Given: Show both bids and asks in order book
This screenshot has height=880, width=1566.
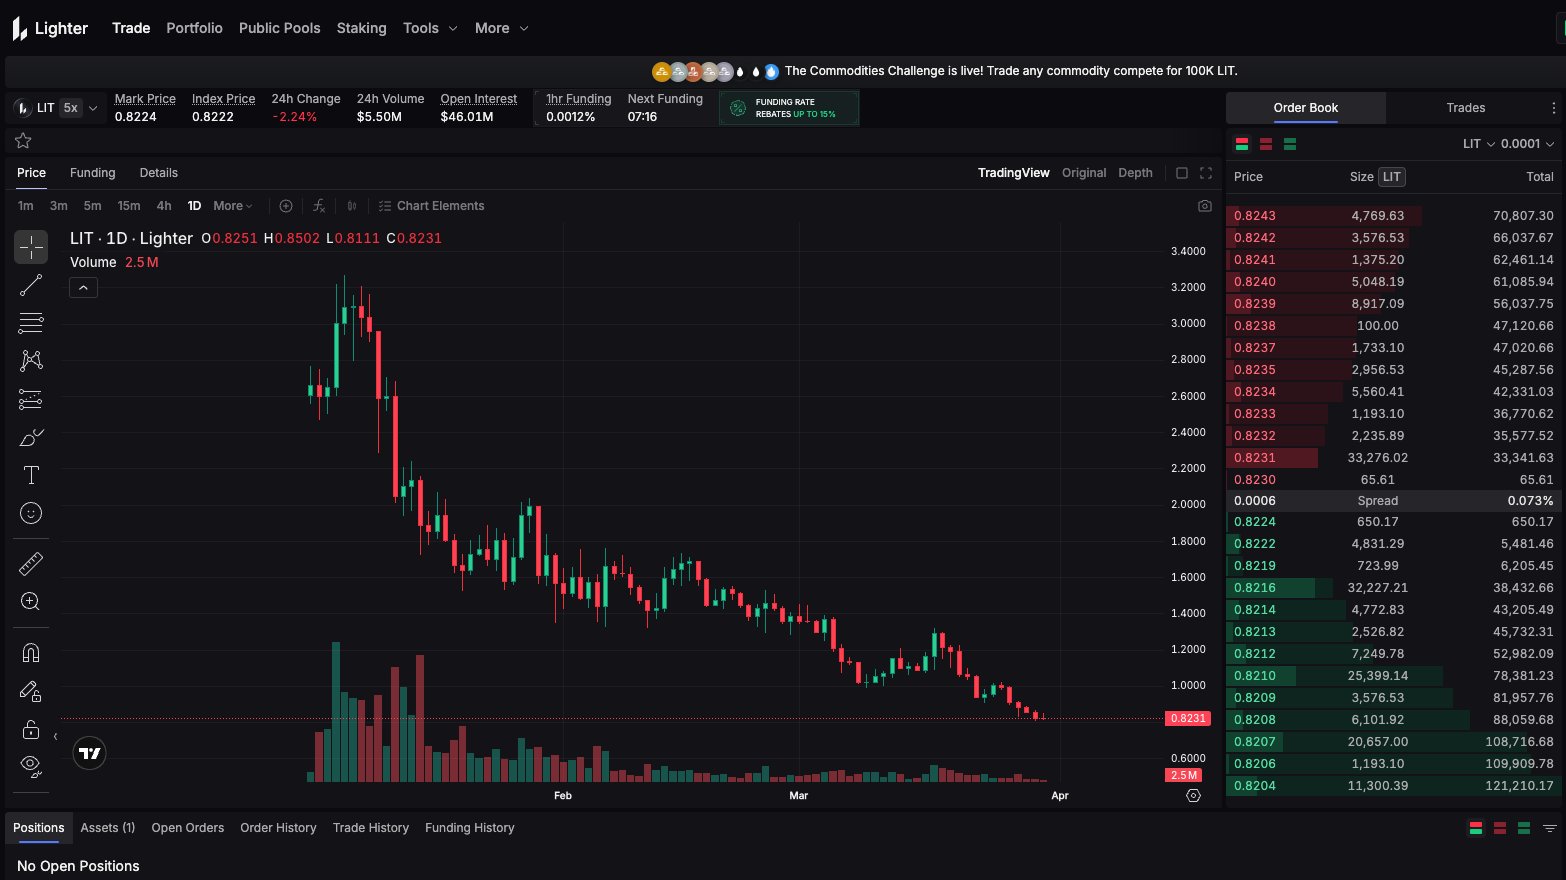Looking at the screenshot, I should pos(1242,144).
